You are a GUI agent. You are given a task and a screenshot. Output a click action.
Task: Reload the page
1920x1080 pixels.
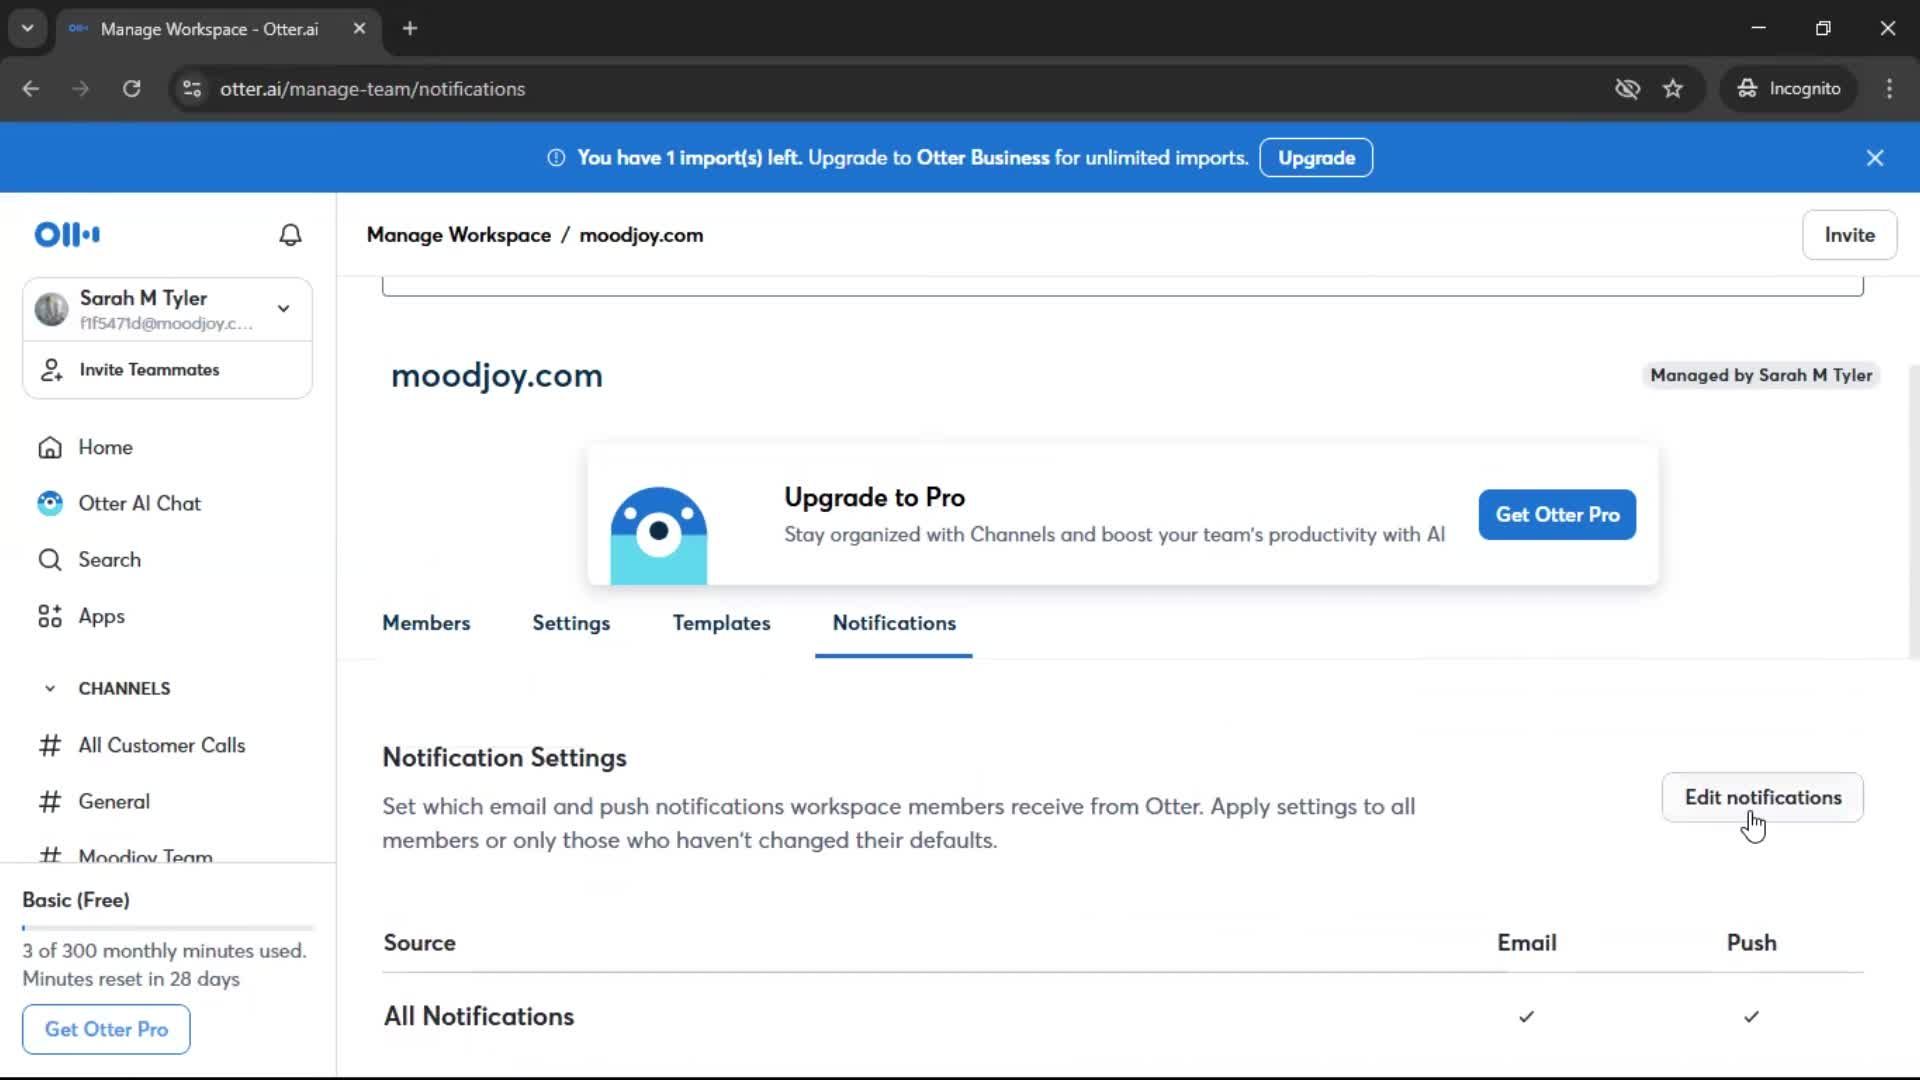131,89
